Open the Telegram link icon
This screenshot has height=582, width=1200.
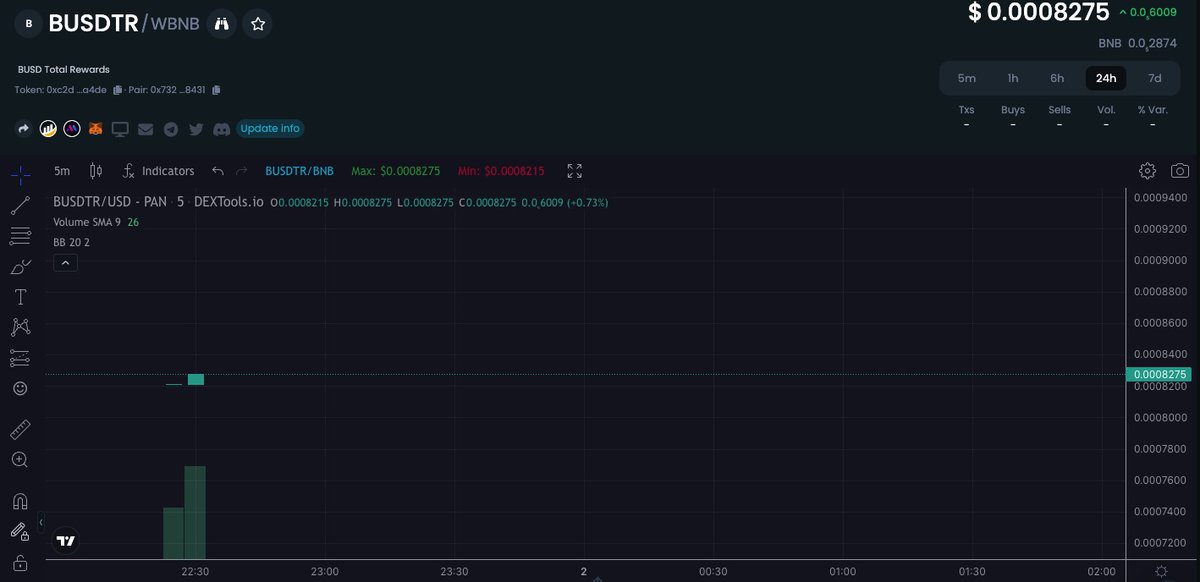tap(171, 129)
